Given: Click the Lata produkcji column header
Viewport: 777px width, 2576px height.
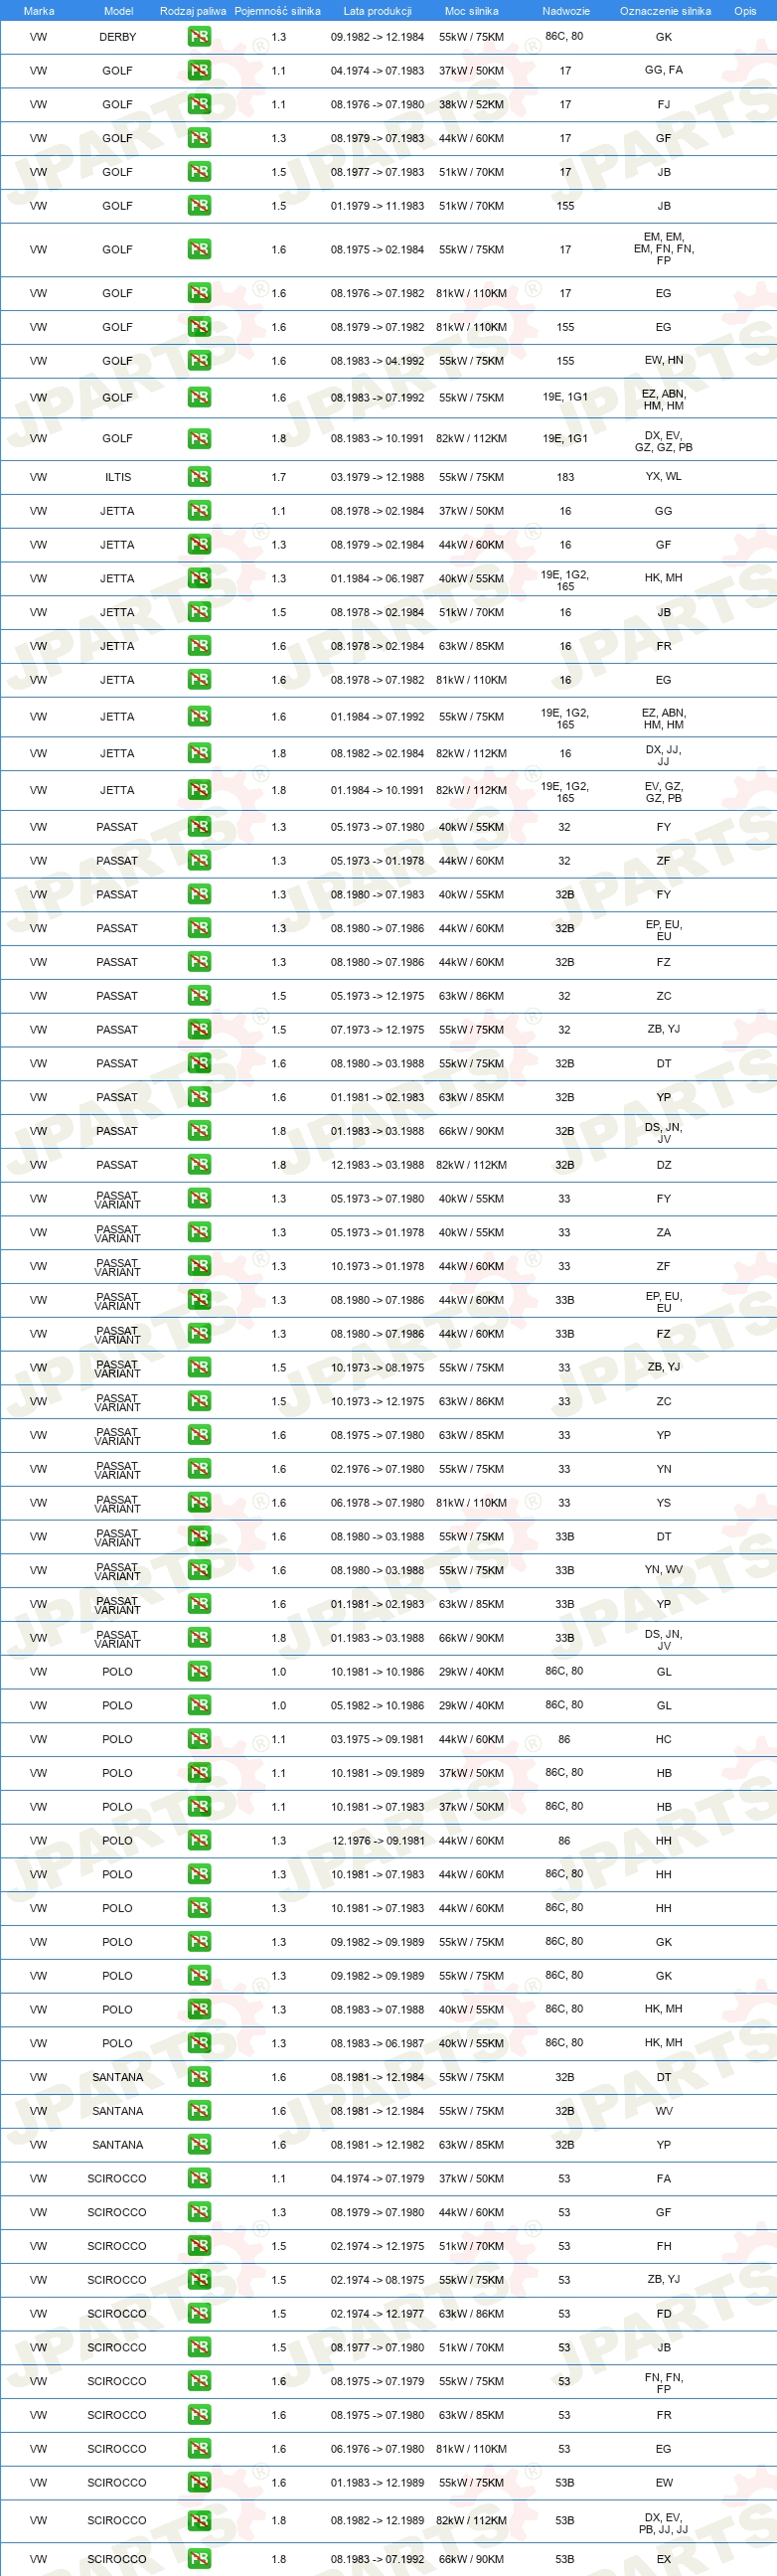Looking at the screenshot, I should (377, 11).
